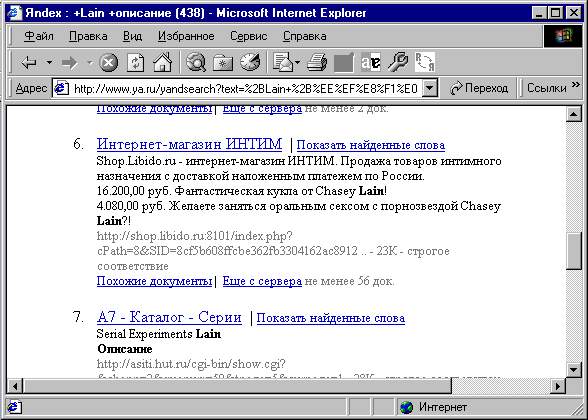Click the А7 - Каталог - Серии link

point(169,317)
